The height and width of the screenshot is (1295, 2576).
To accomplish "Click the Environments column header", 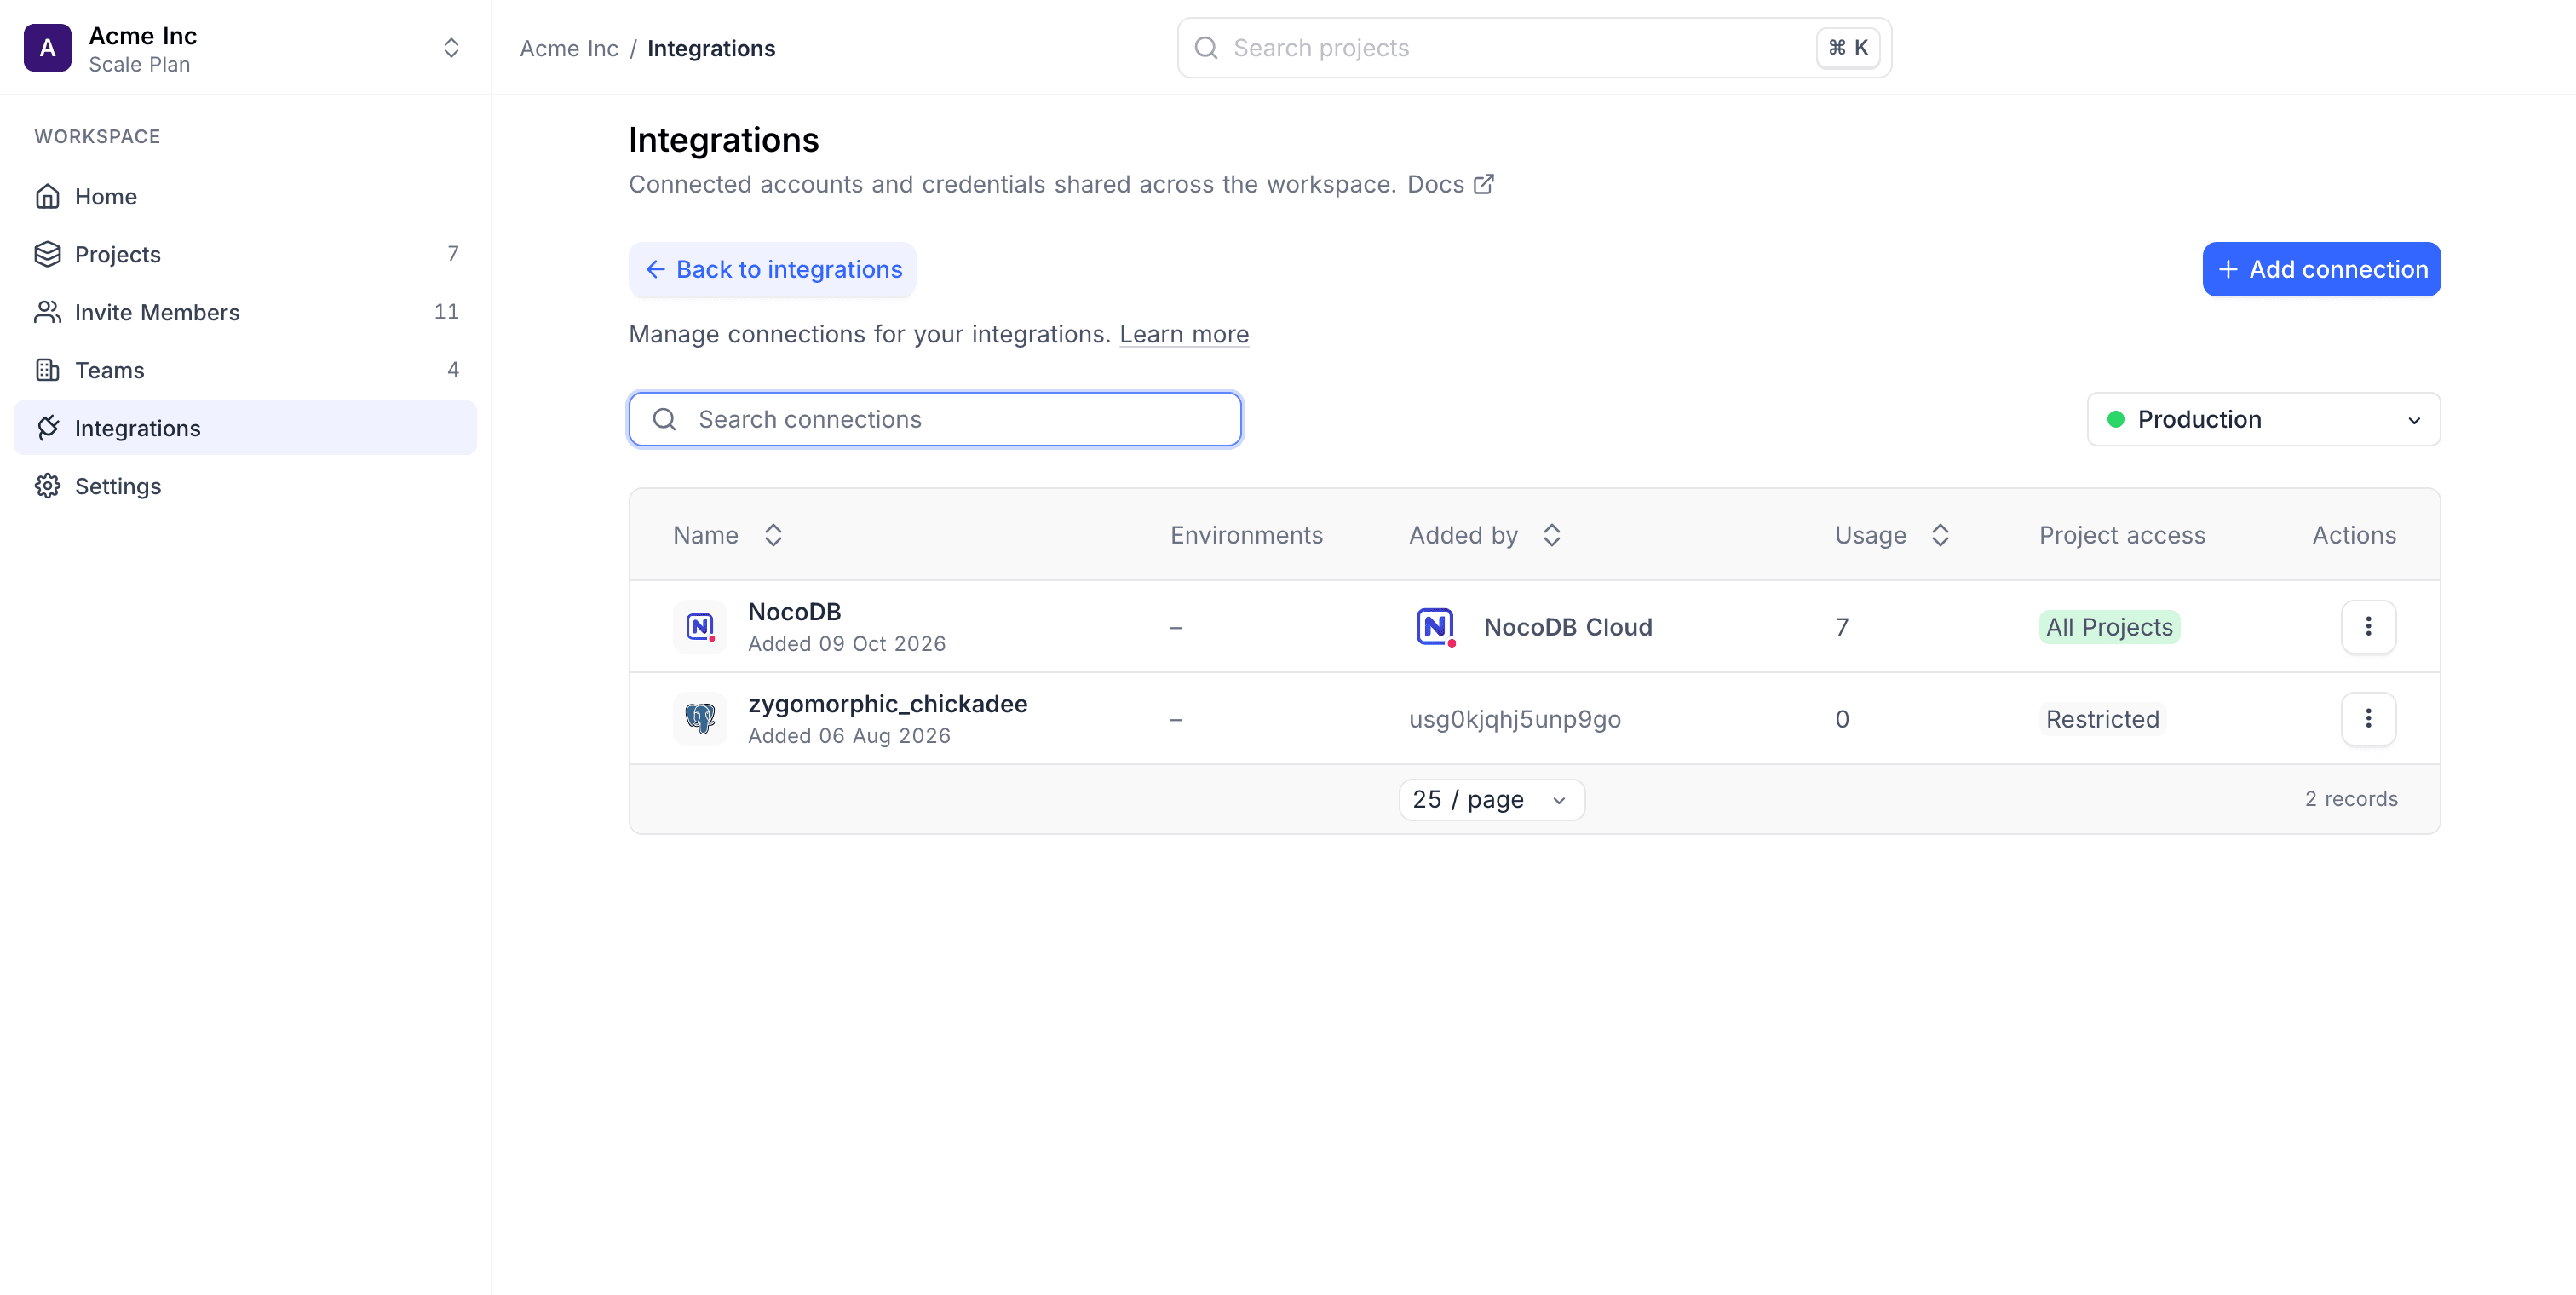I will 1246,535.
